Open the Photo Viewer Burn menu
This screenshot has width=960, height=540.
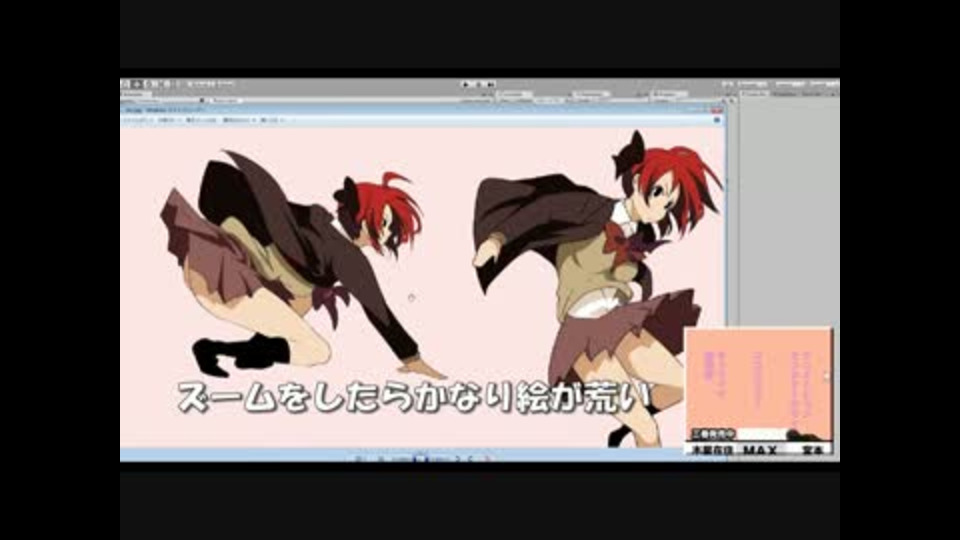tap(239, 120)
